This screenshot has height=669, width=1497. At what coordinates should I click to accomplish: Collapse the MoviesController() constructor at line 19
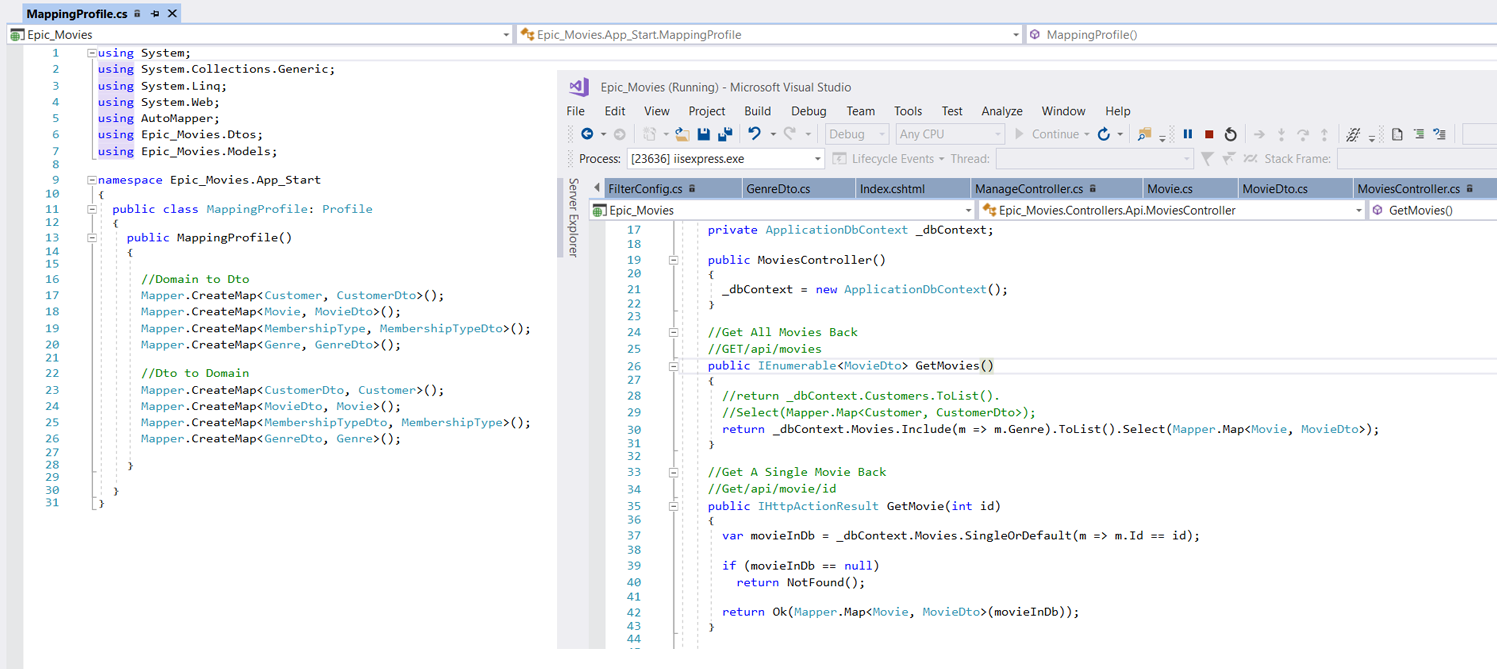(673, 260)
